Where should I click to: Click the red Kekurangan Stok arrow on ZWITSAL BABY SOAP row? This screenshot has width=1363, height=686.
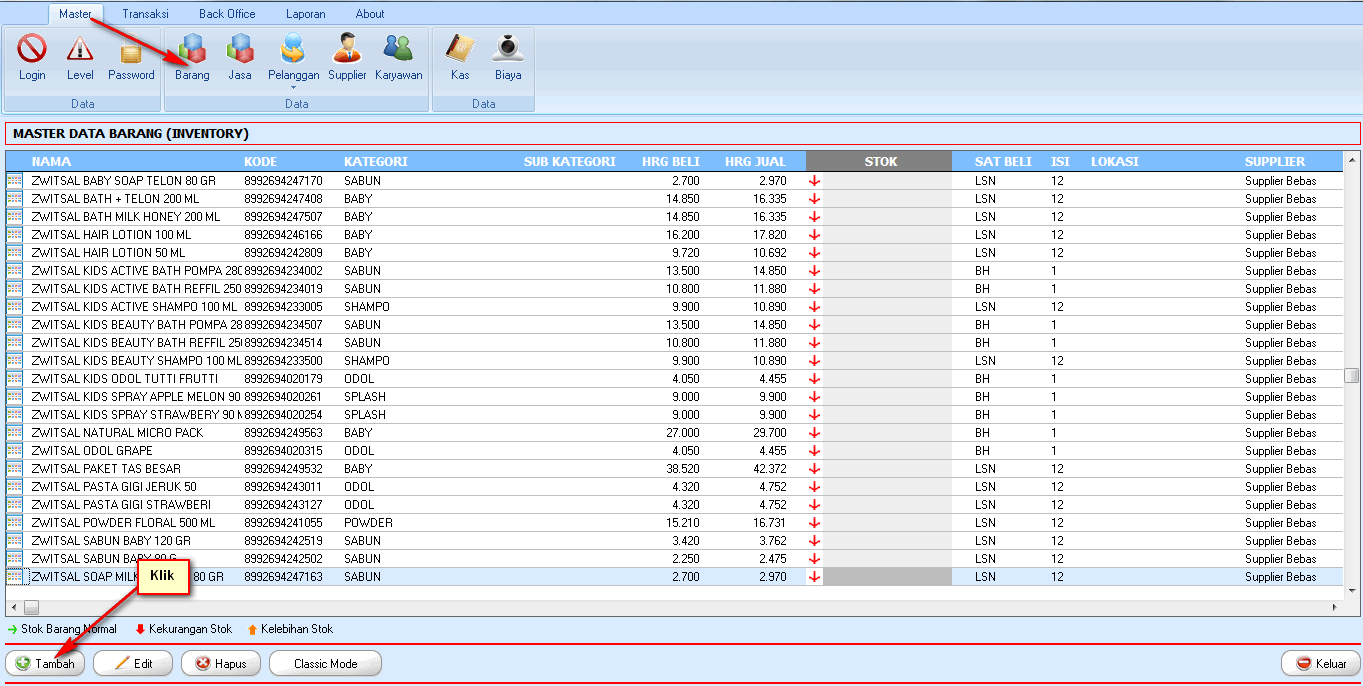pos(814,181)
